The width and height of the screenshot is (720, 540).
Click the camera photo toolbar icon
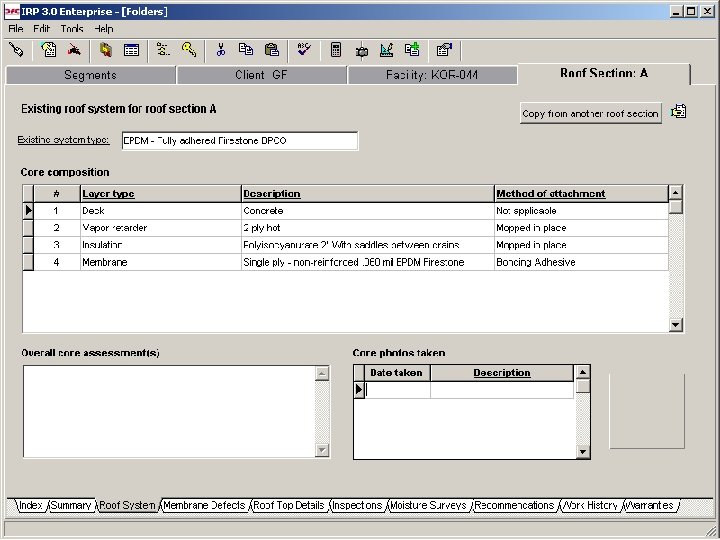click(x=361, y=49)
